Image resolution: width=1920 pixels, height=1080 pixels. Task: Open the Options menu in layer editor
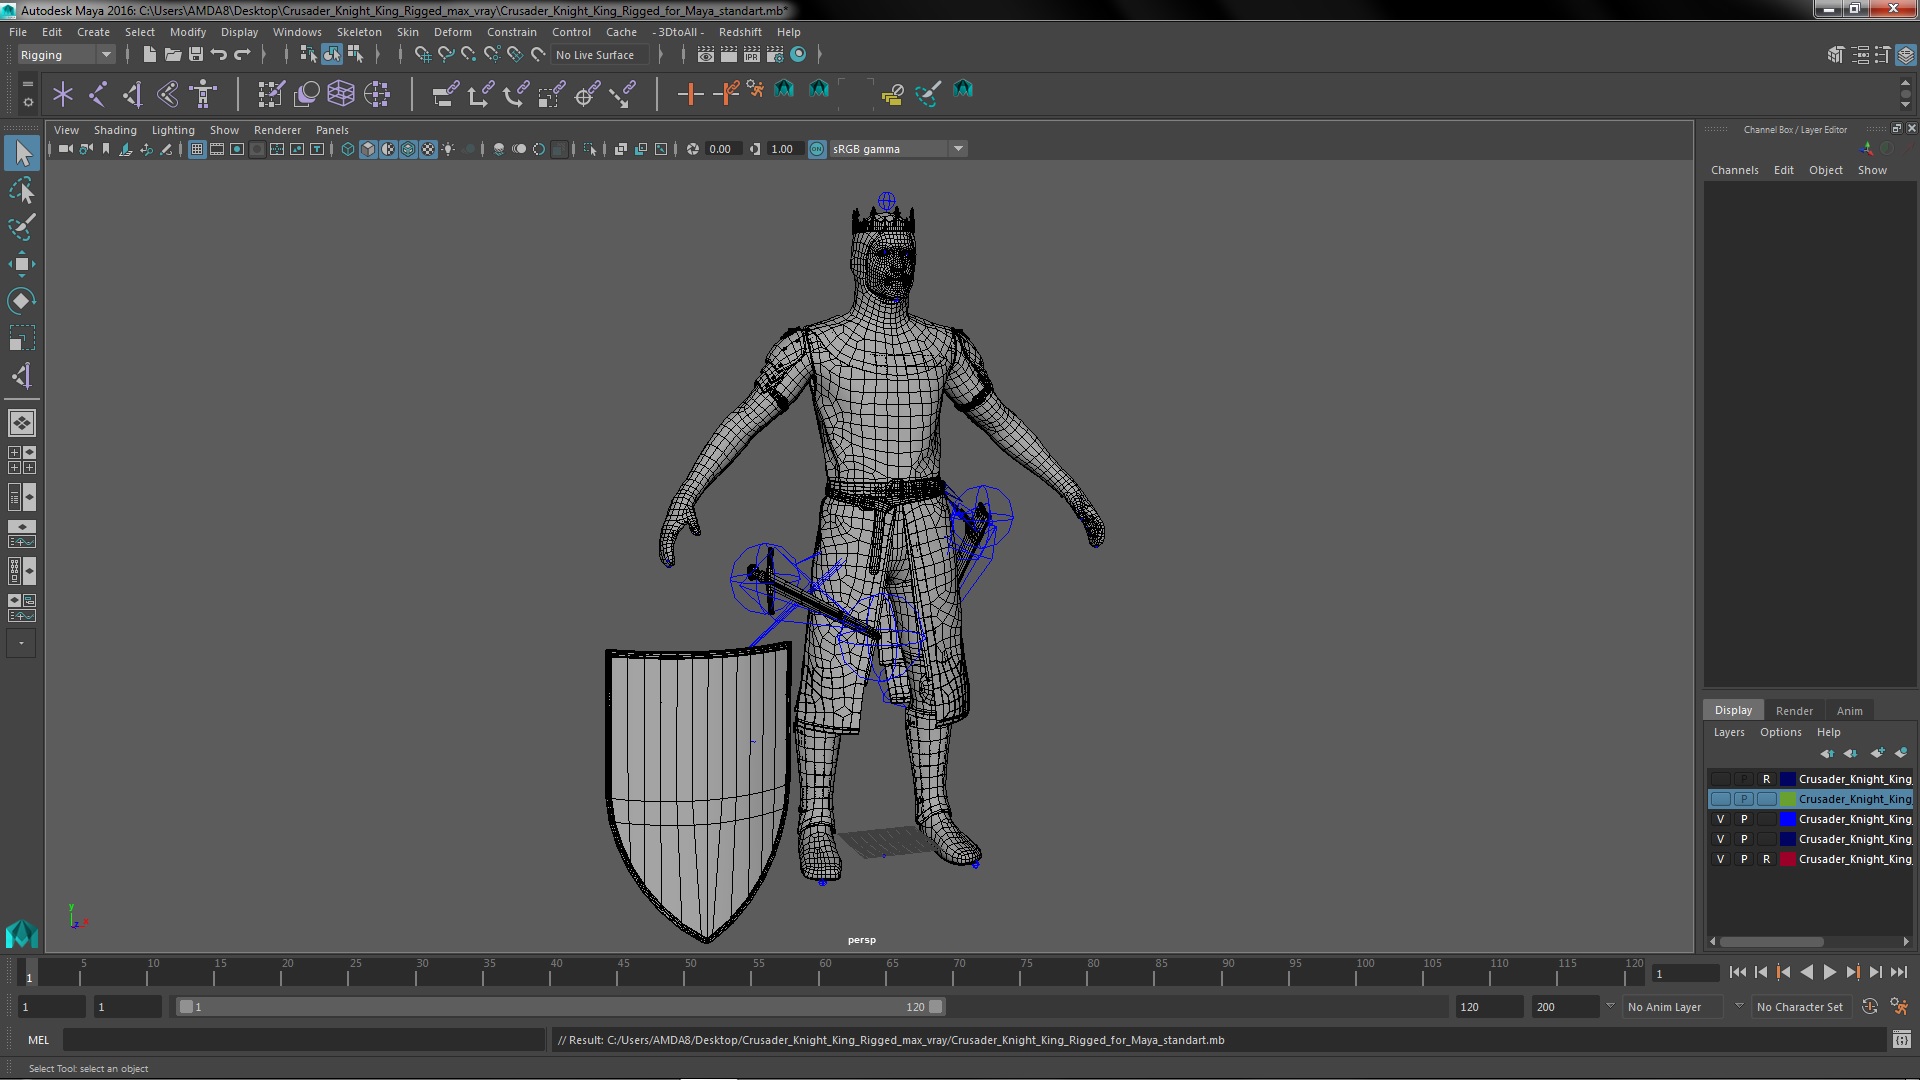pyautogui.click(x=1780, y=732)
